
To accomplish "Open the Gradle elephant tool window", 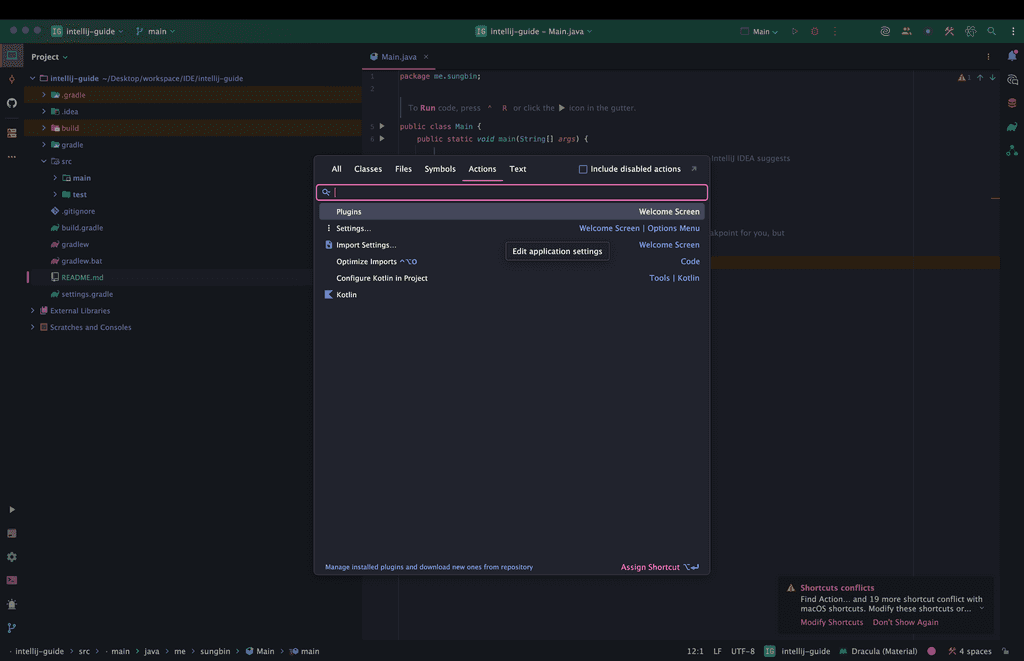I will coord(1012,127).
